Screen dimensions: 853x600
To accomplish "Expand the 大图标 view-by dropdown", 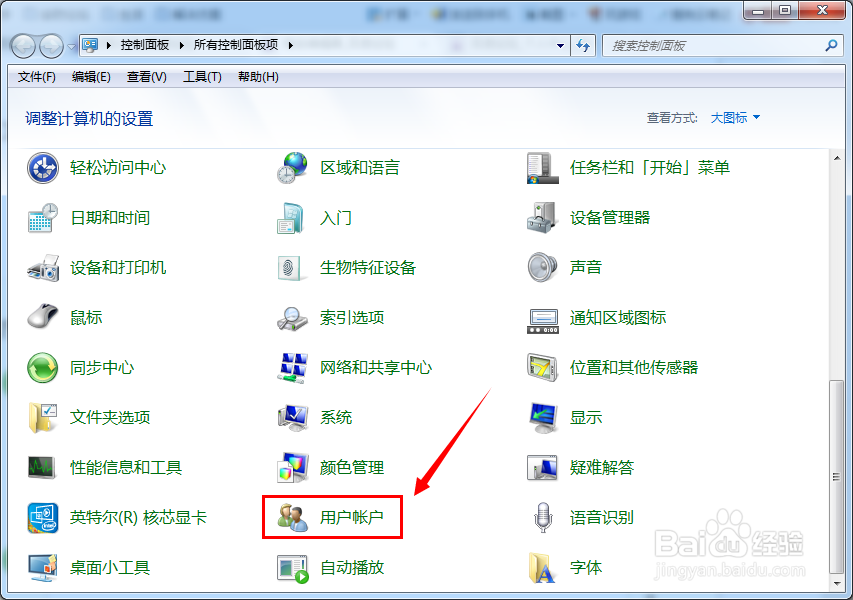I will (x=734, y=117).
